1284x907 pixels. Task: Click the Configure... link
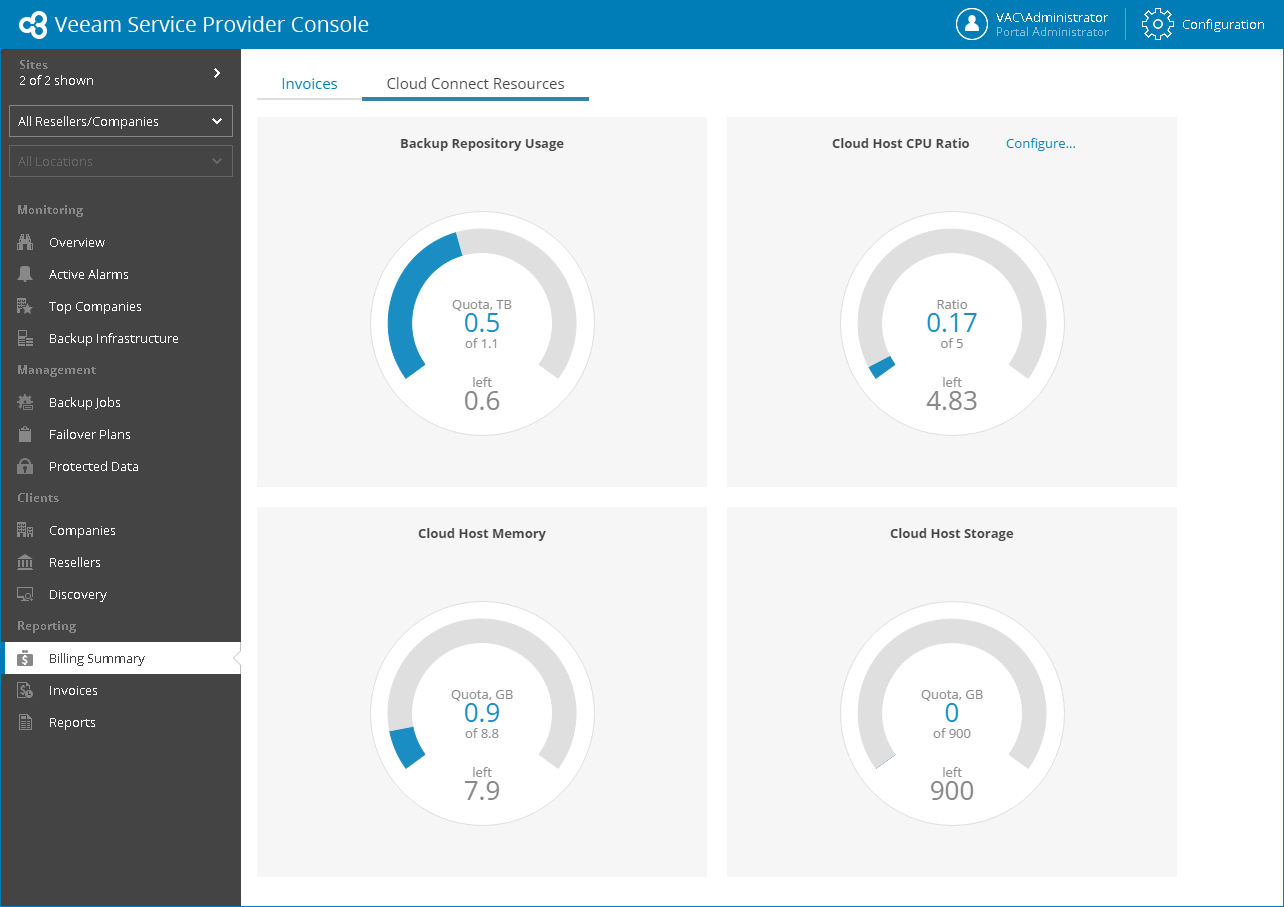1041,143
